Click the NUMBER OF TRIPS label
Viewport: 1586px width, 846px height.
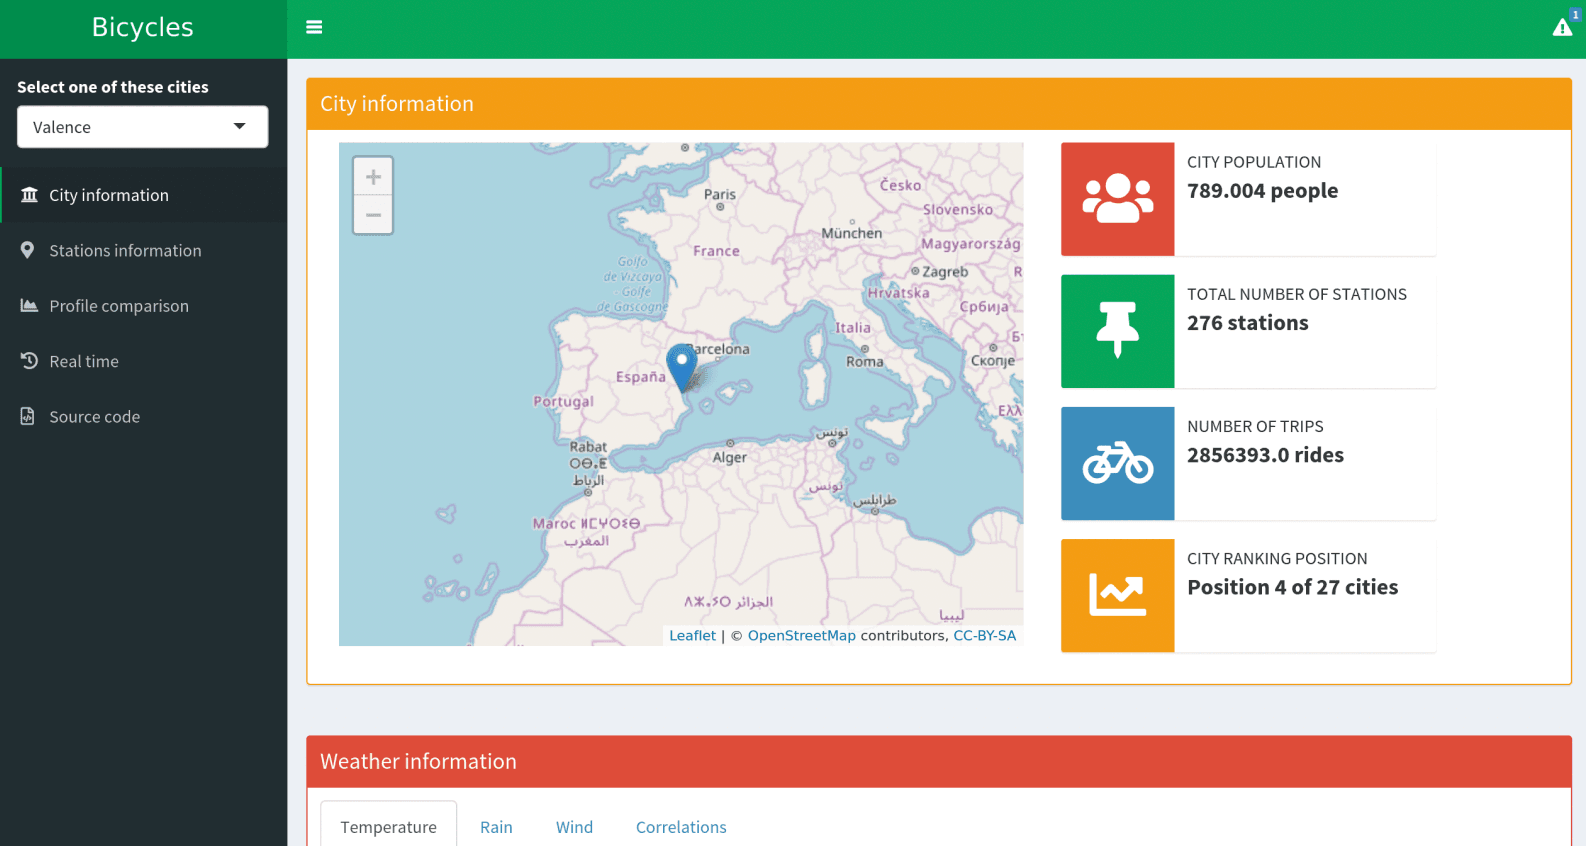click(1255, 426)
